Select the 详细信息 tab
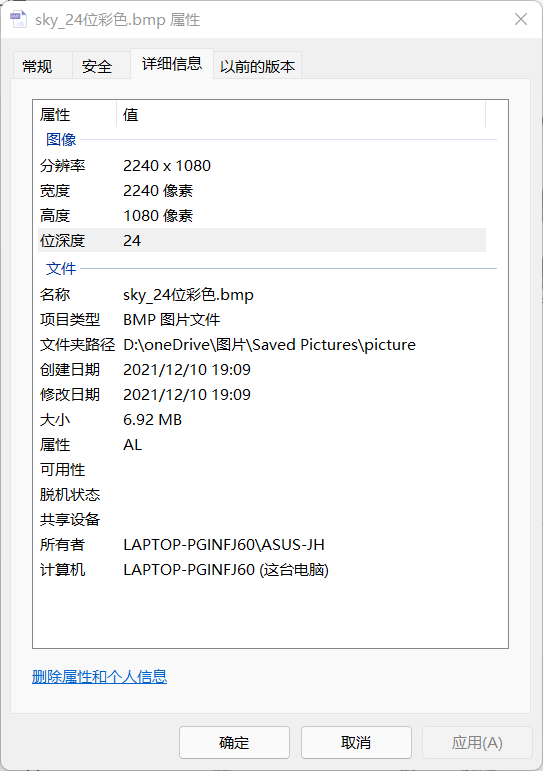This screenshot has height=771, width=543. tap(172, 63)
